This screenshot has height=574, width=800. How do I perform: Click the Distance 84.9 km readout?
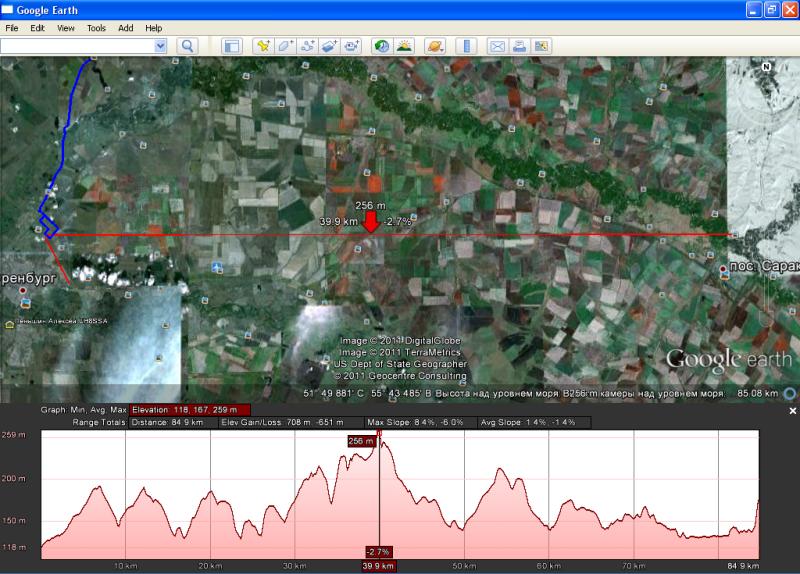[173, 422]
